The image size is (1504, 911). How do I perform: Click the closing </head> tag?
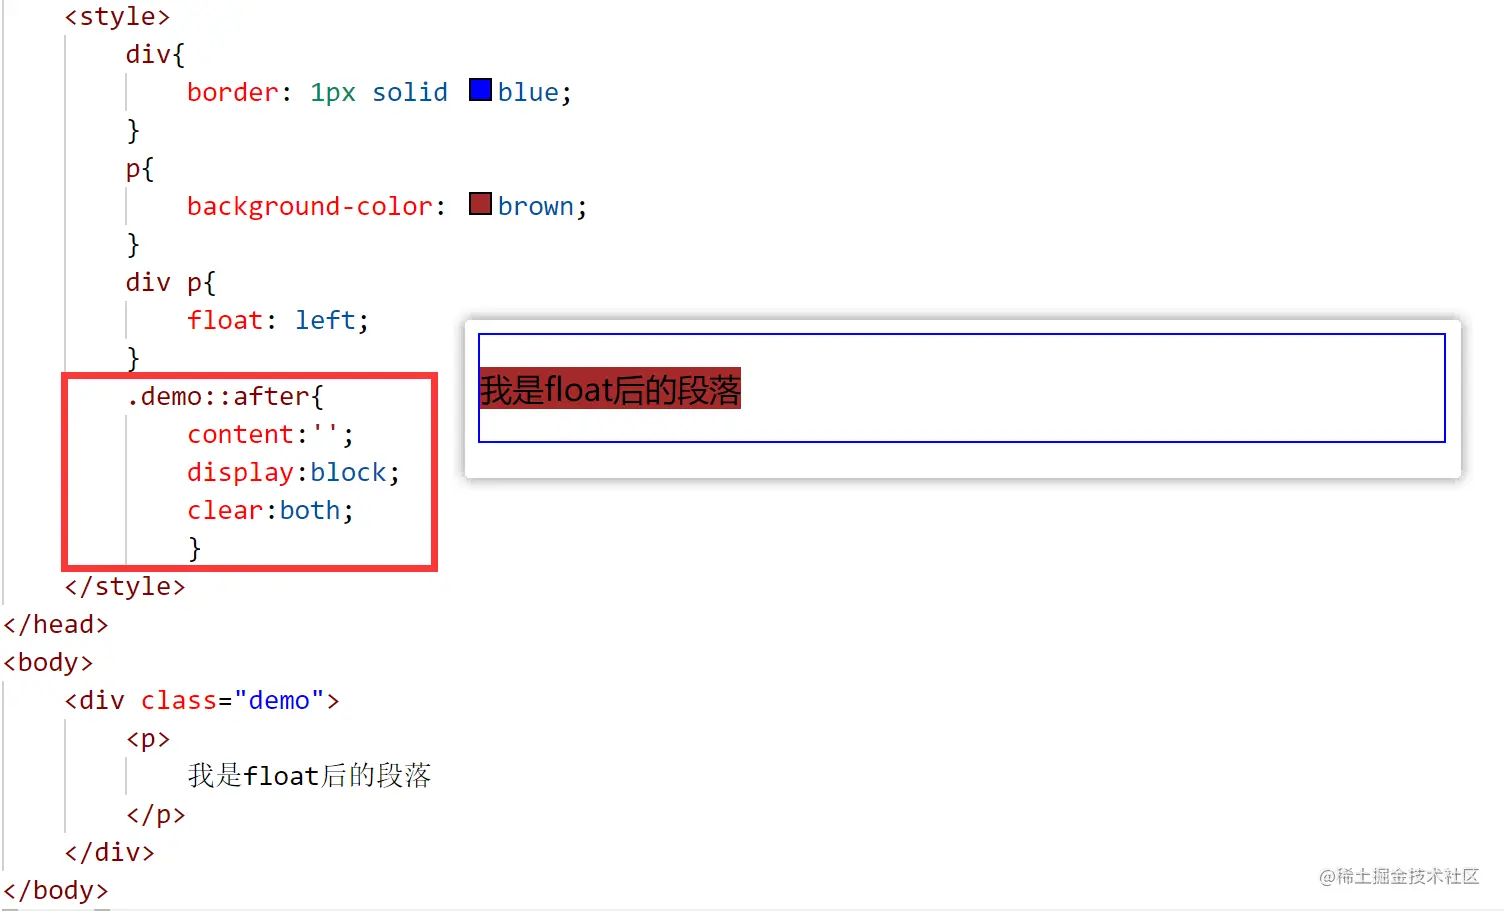[x=56, y=624]
